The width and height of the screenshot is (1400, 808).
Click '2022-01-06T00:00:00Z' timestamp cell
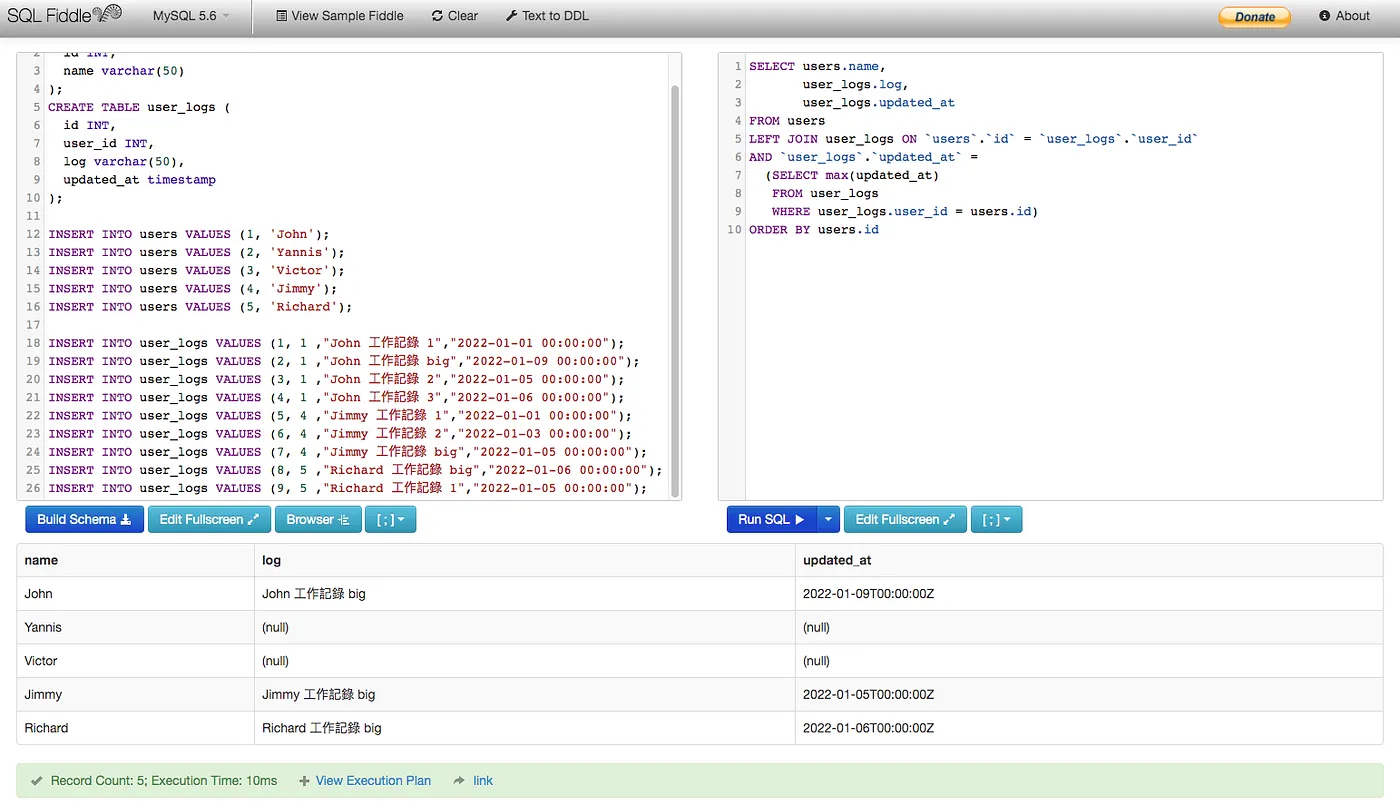(x=1089, y=728)
